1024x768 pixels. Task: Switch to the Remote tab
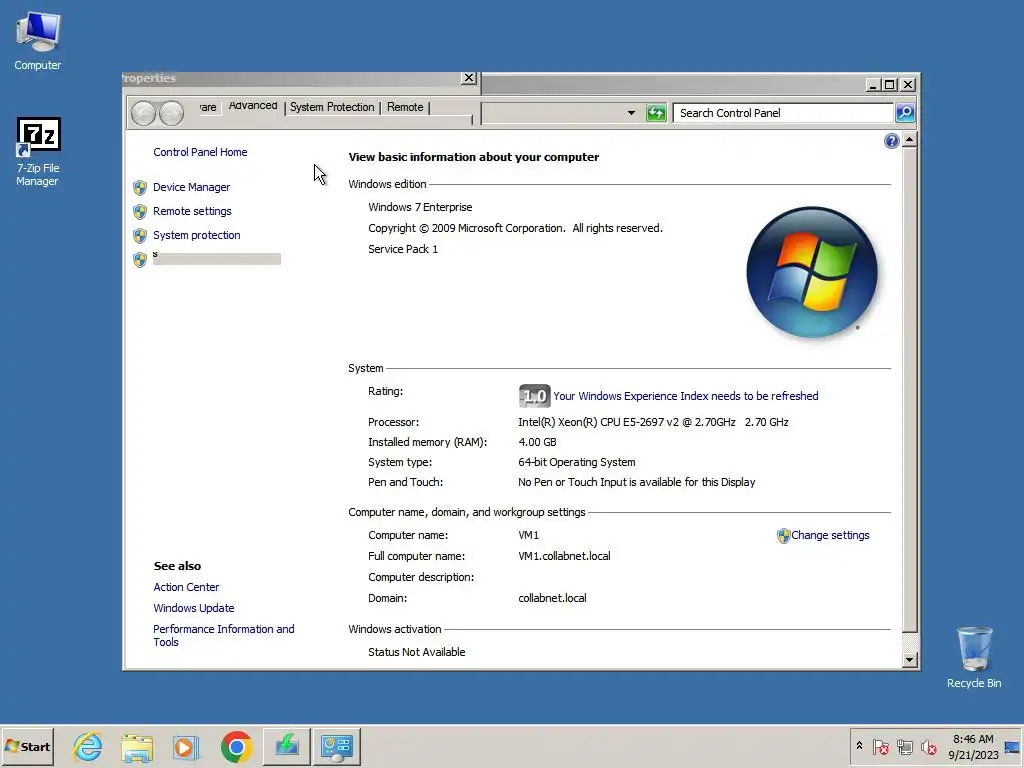tap(405, 107)
